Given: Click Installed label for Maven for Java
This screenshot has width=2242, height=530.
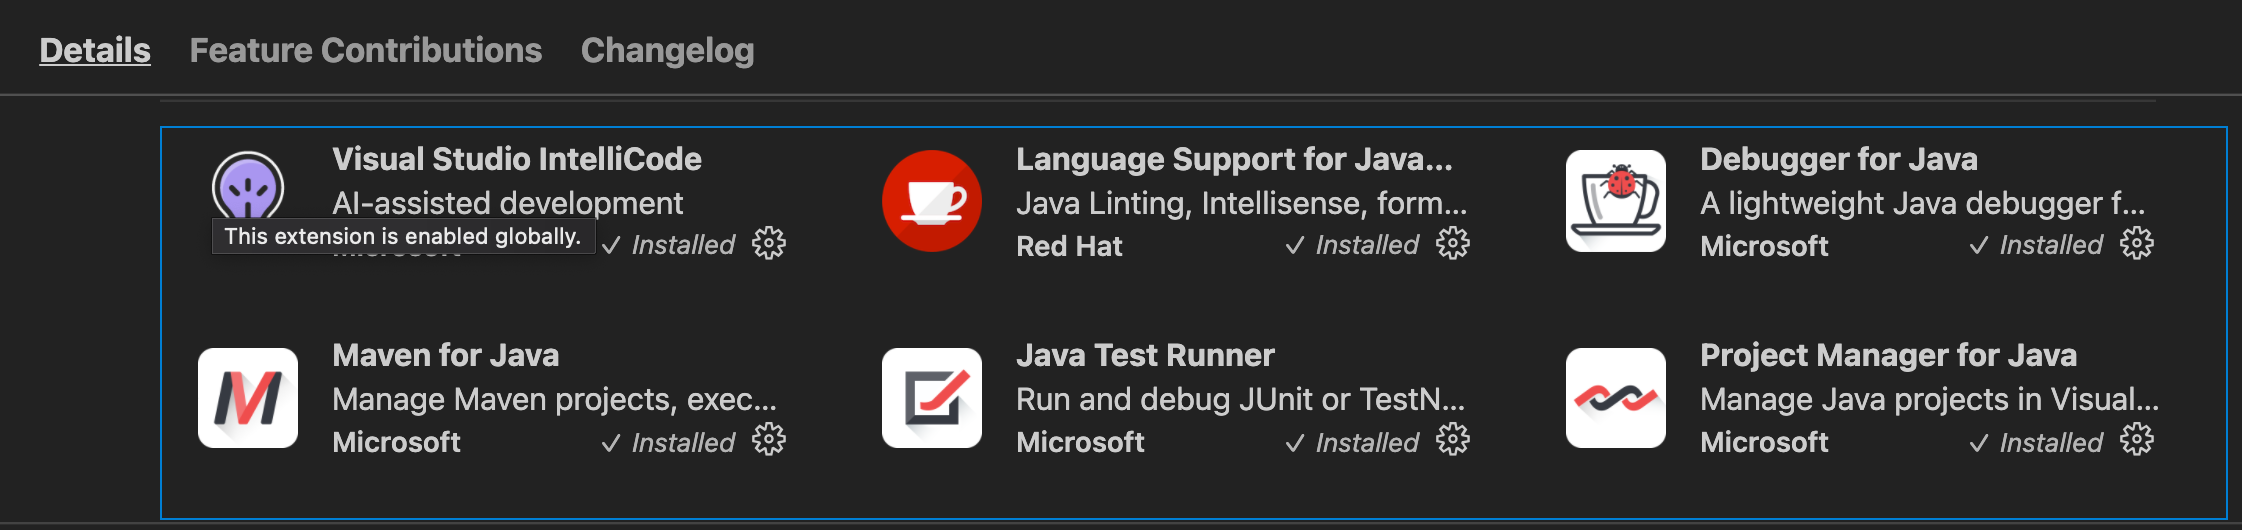Looking at the screenshot, I should pyautogui.click(x=669, y=442).
